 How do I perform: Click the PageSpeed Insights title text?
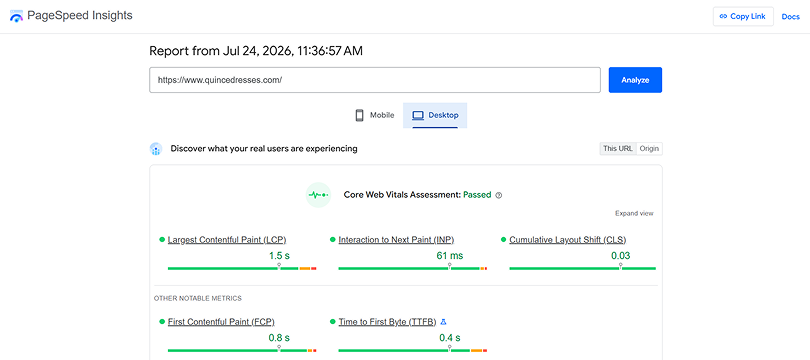pyautogui.click(x=80, y=15)
